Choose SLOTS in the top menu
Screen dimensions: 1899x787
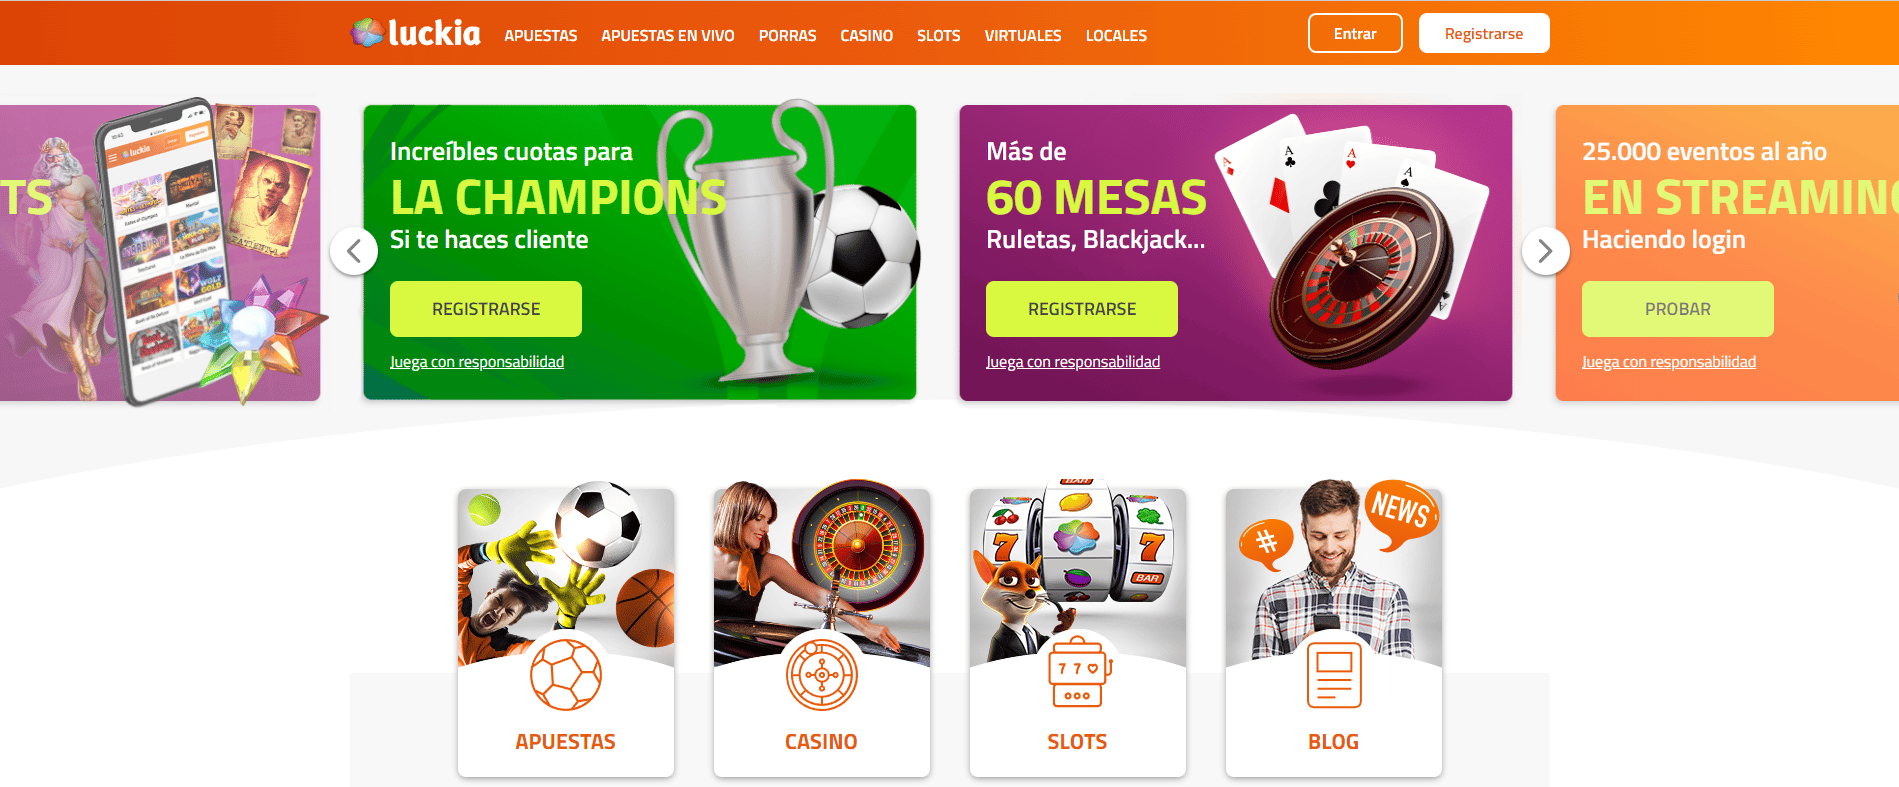tap(939, 35)
